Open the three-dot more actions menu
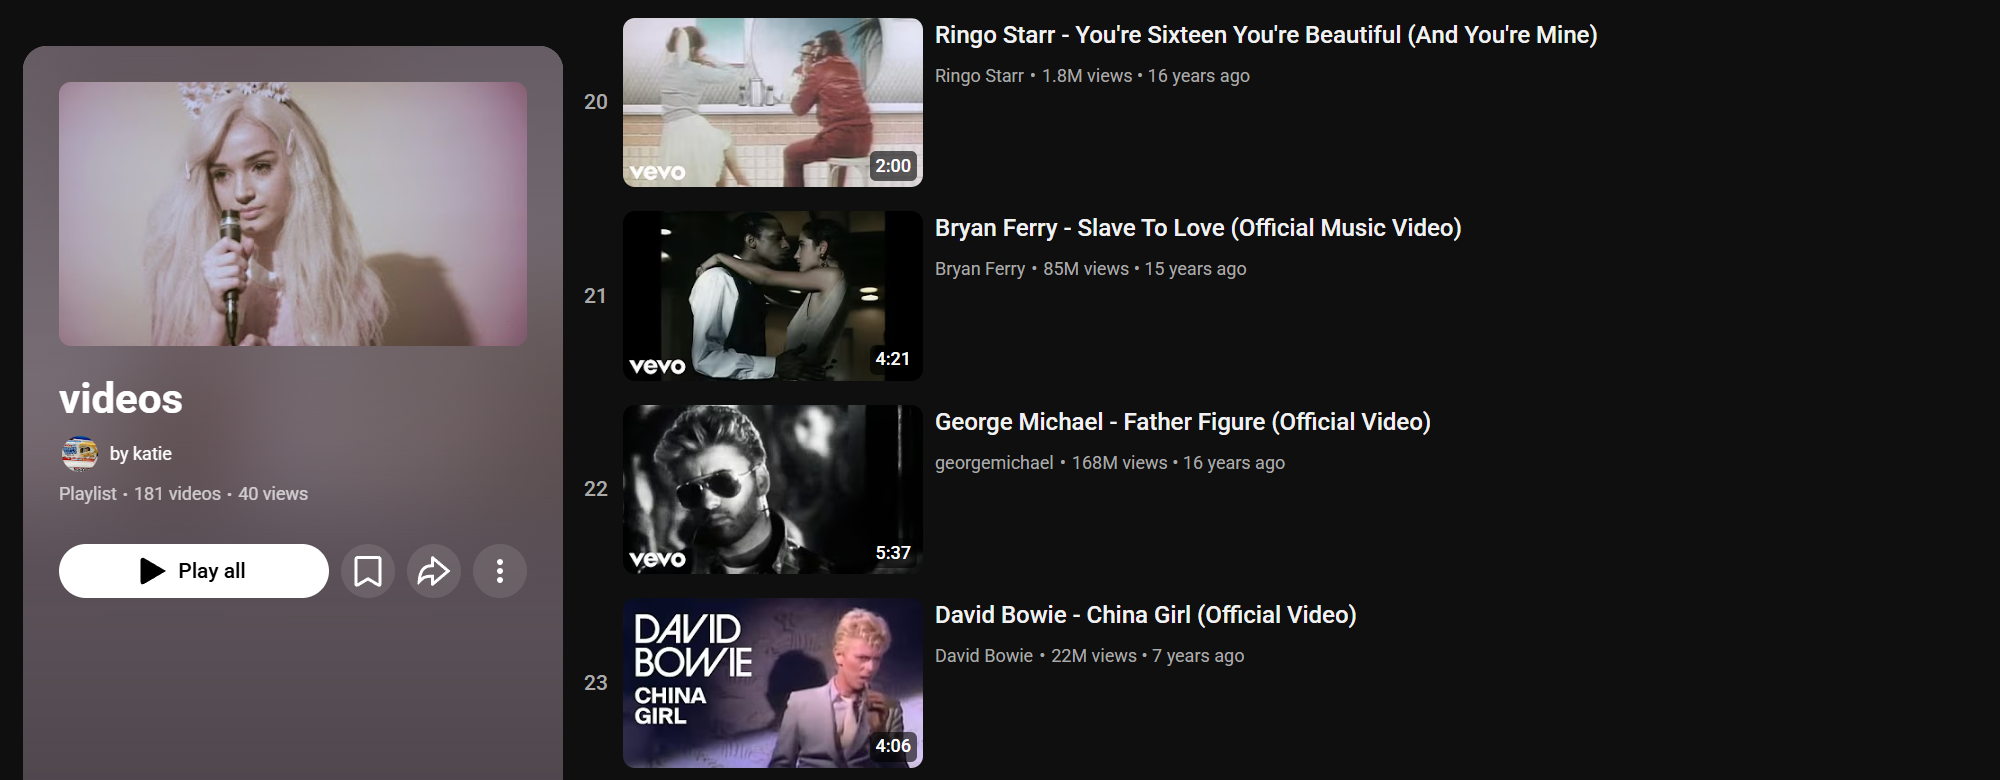 point(500,571)
